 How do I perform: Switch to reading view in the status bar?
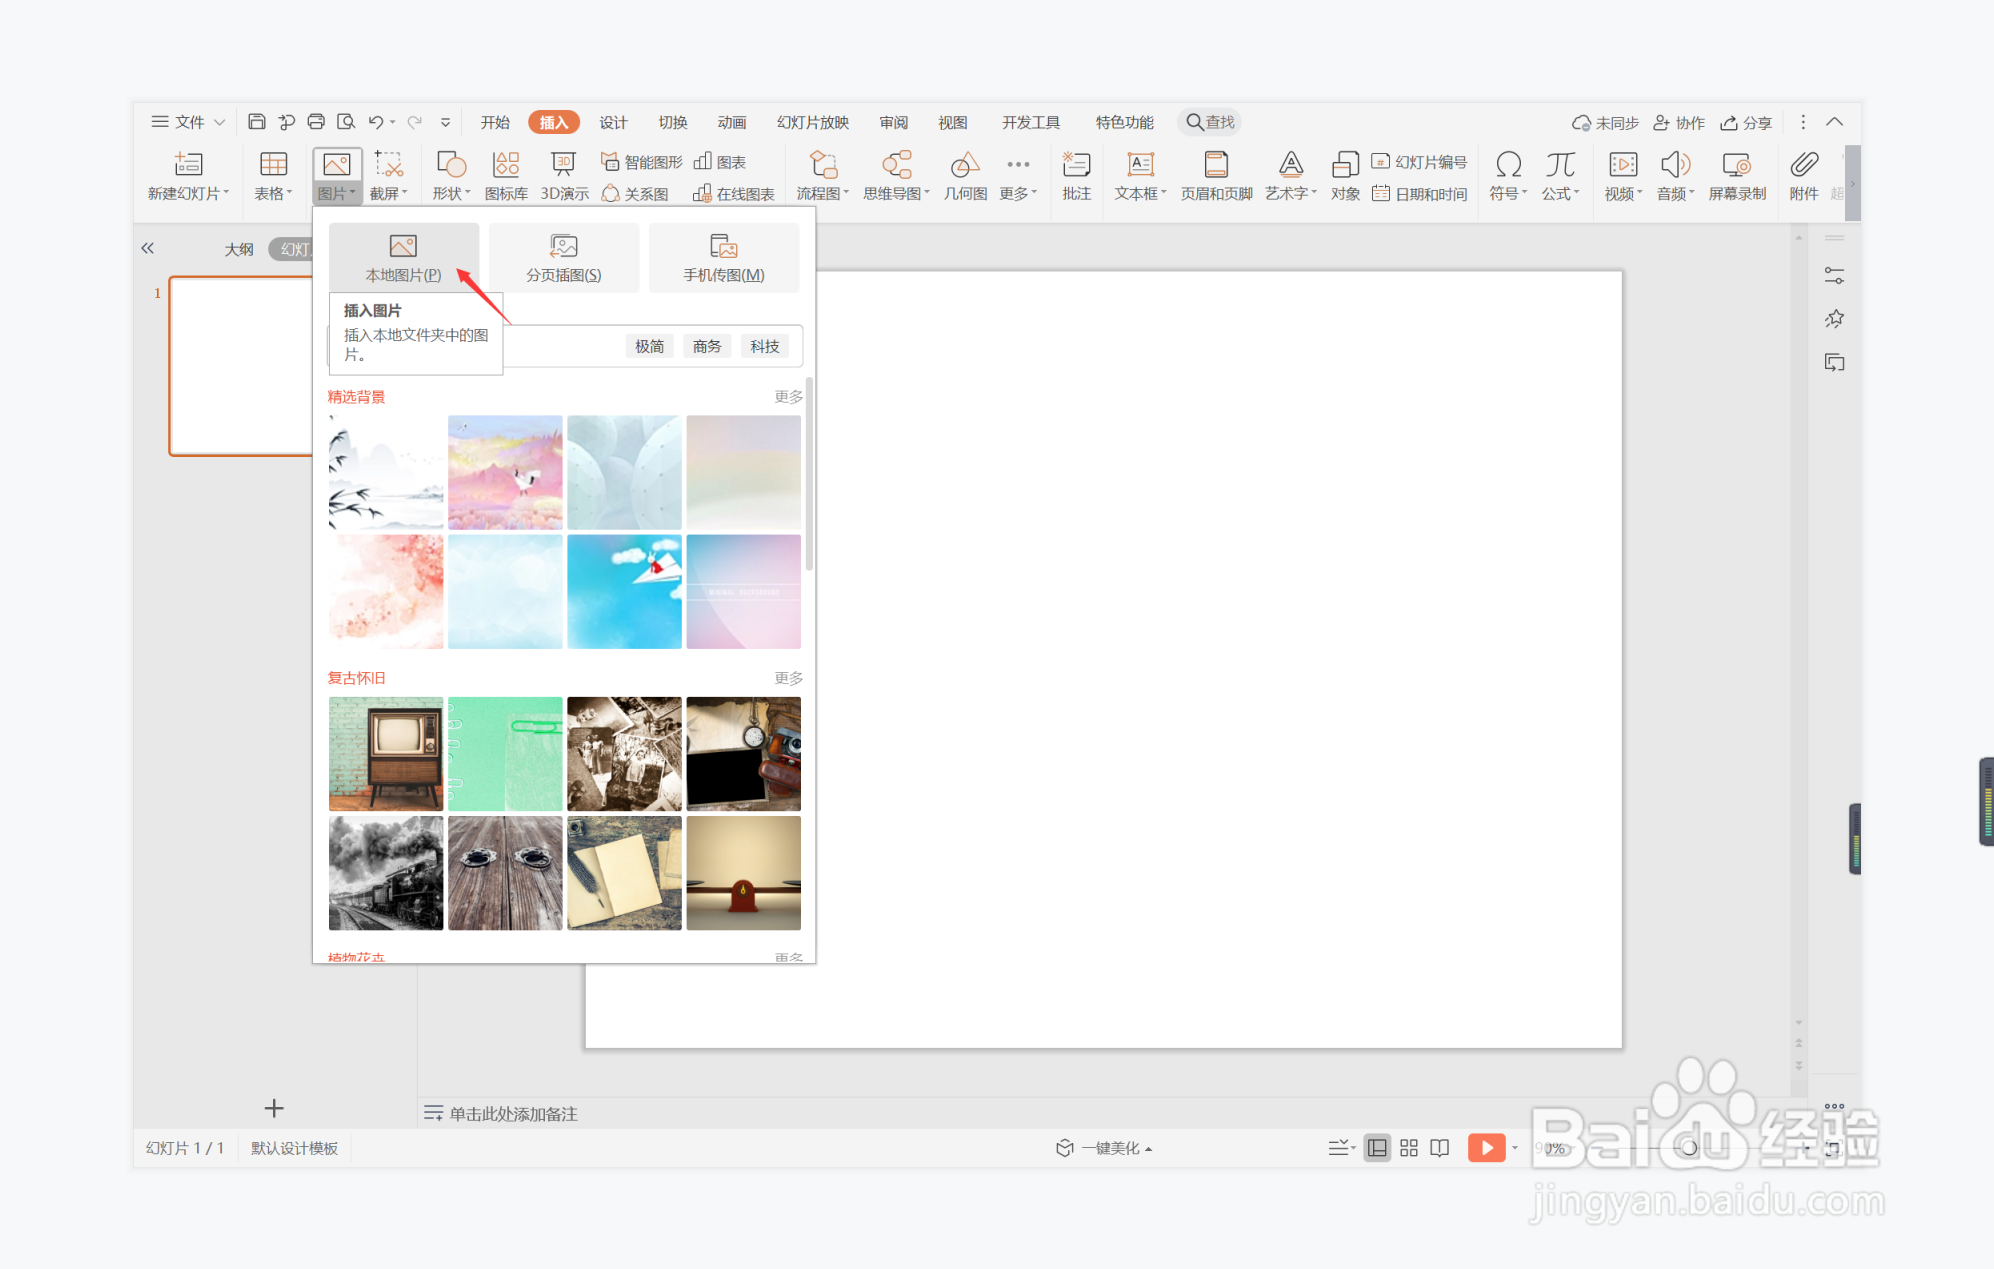point(1440,1148)
